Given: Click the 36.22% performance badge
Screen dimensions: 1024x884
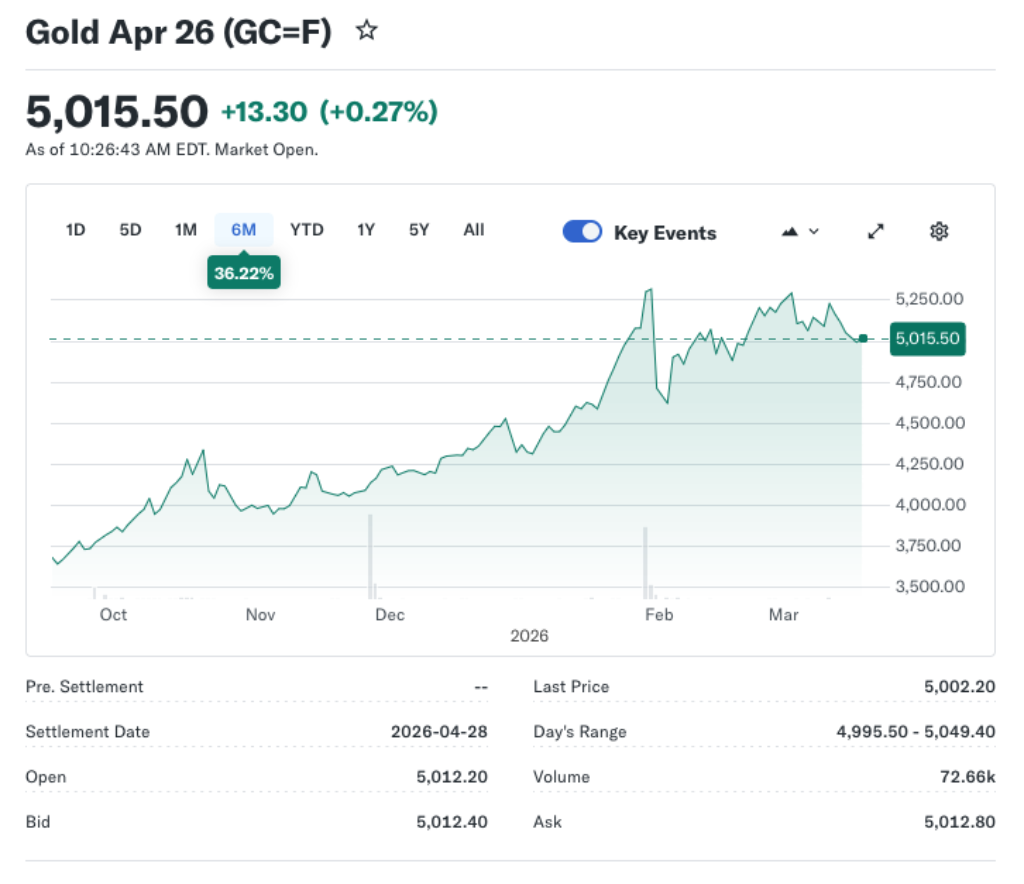Looking at the screenshot, I should pos(244,273).
